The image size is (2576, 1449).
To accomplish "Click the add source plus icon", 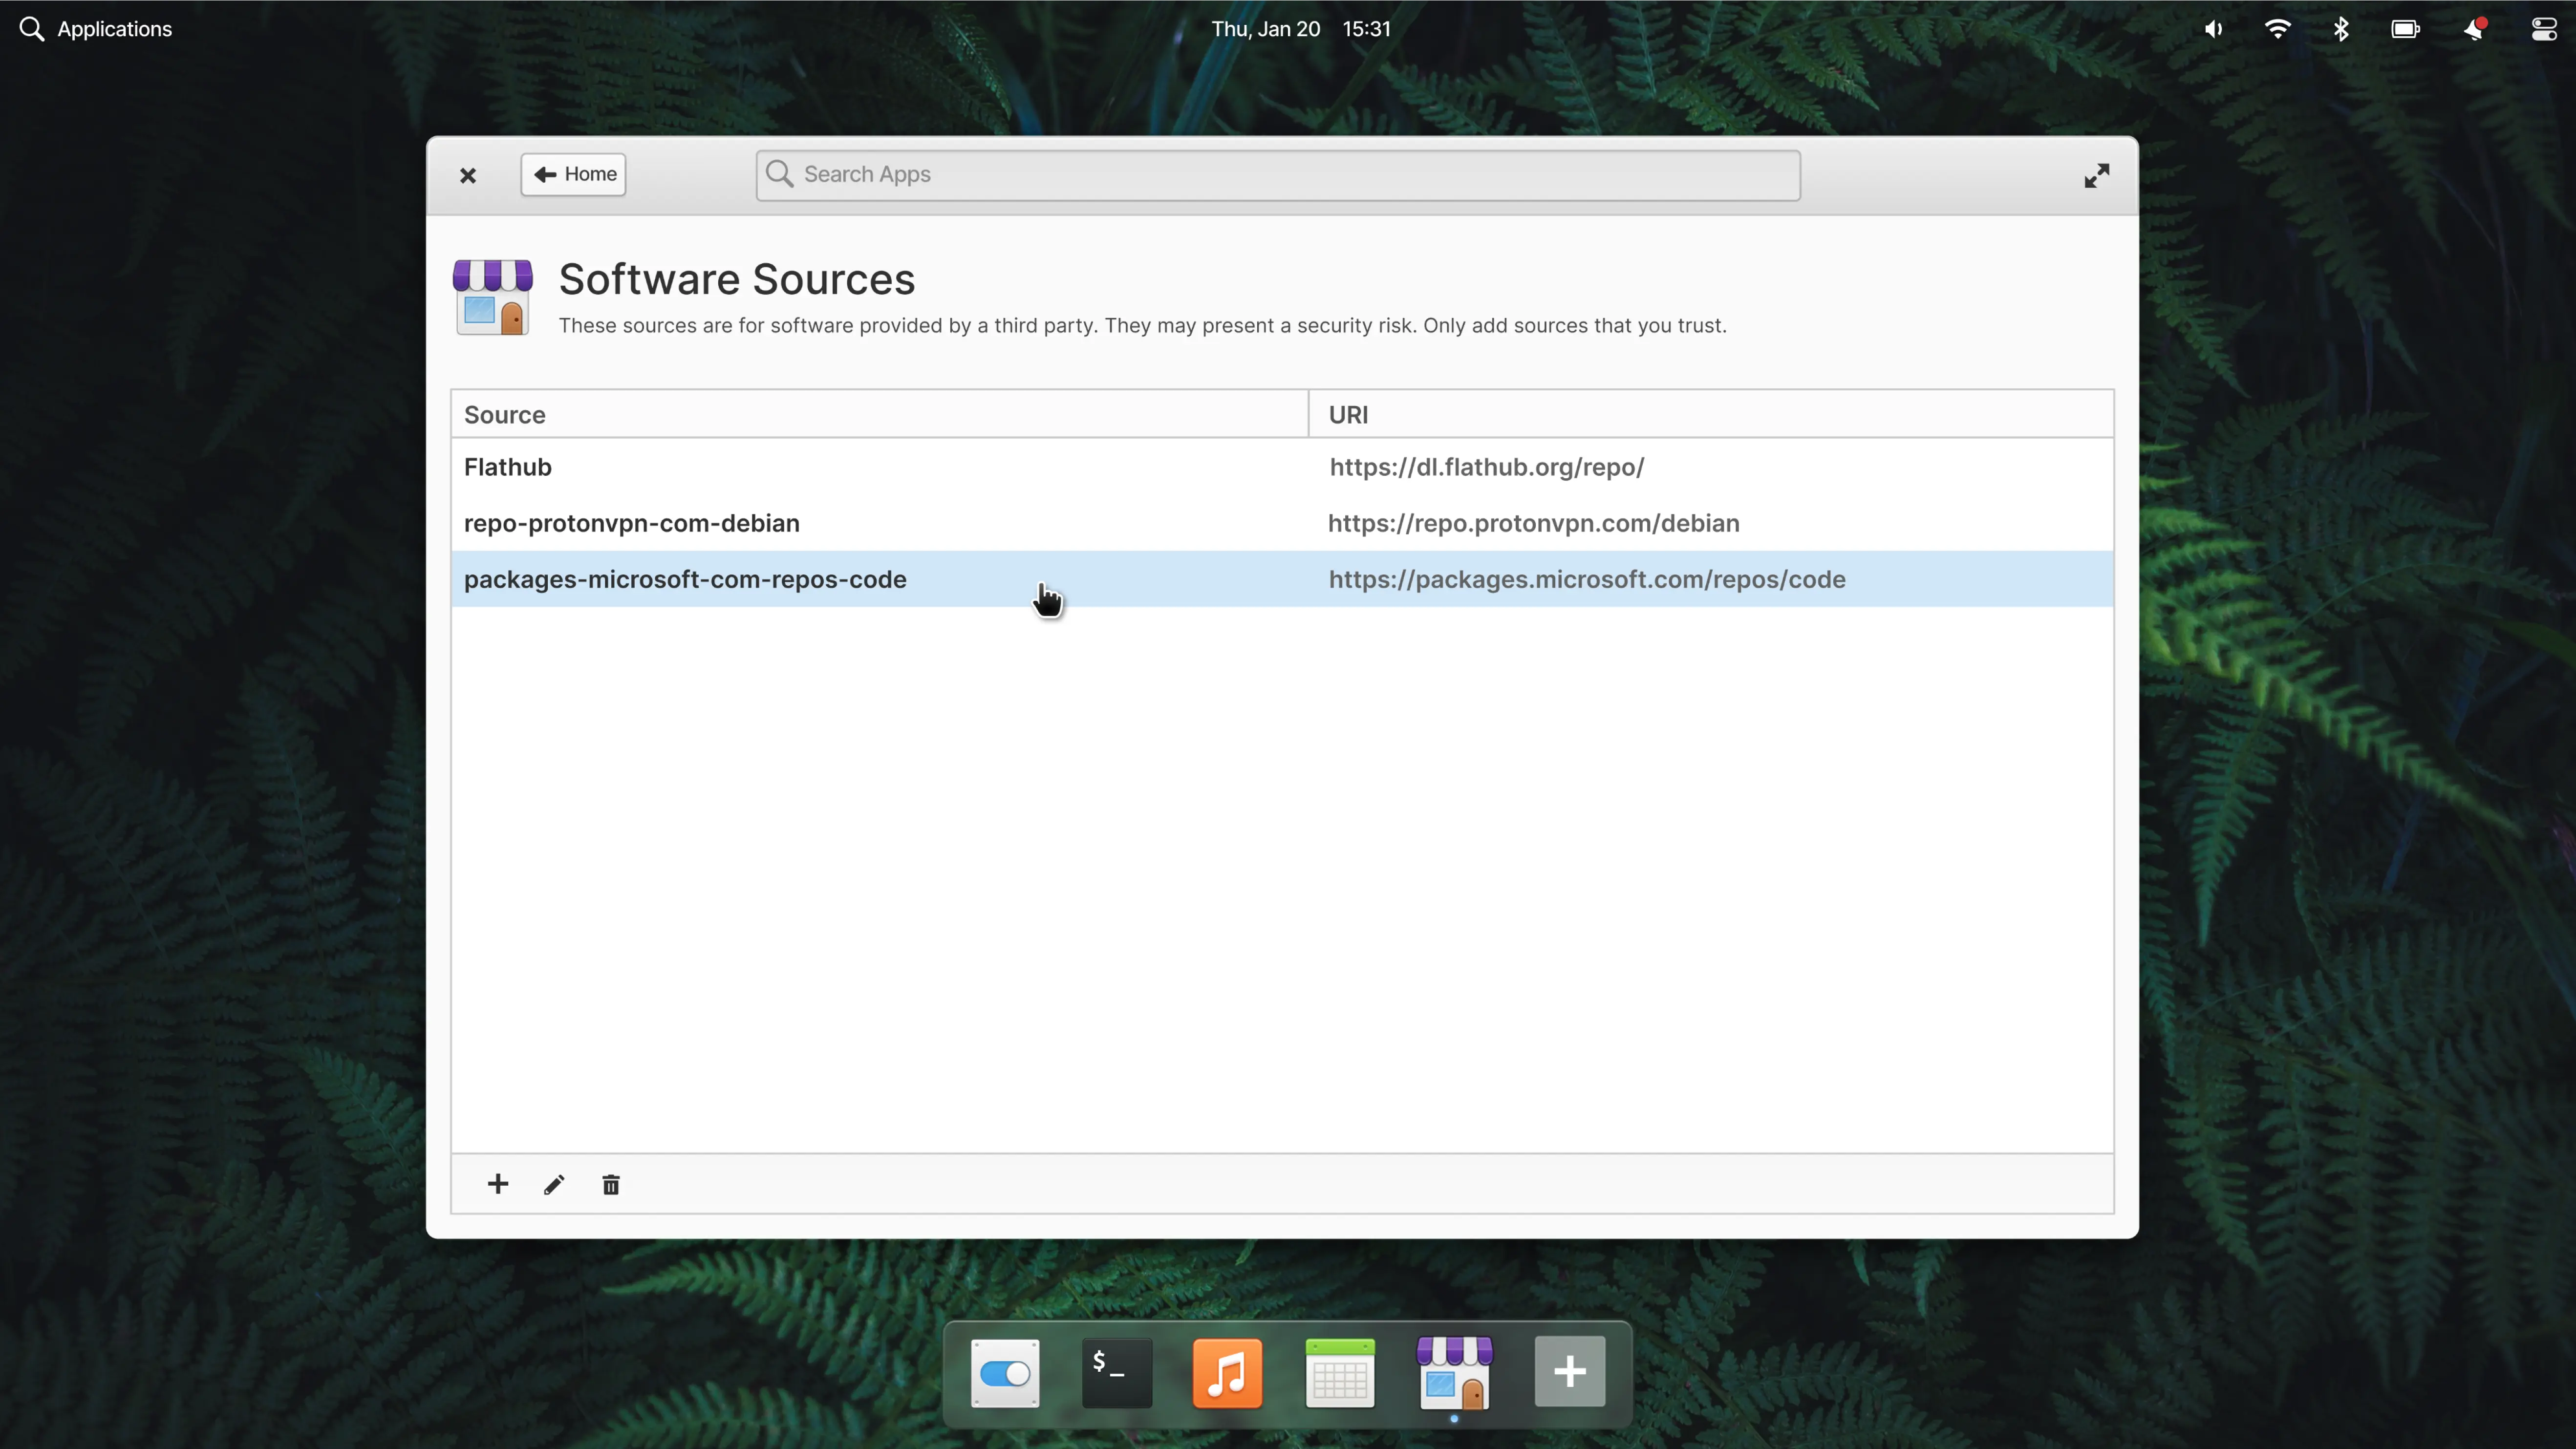I will (498, 1184).
